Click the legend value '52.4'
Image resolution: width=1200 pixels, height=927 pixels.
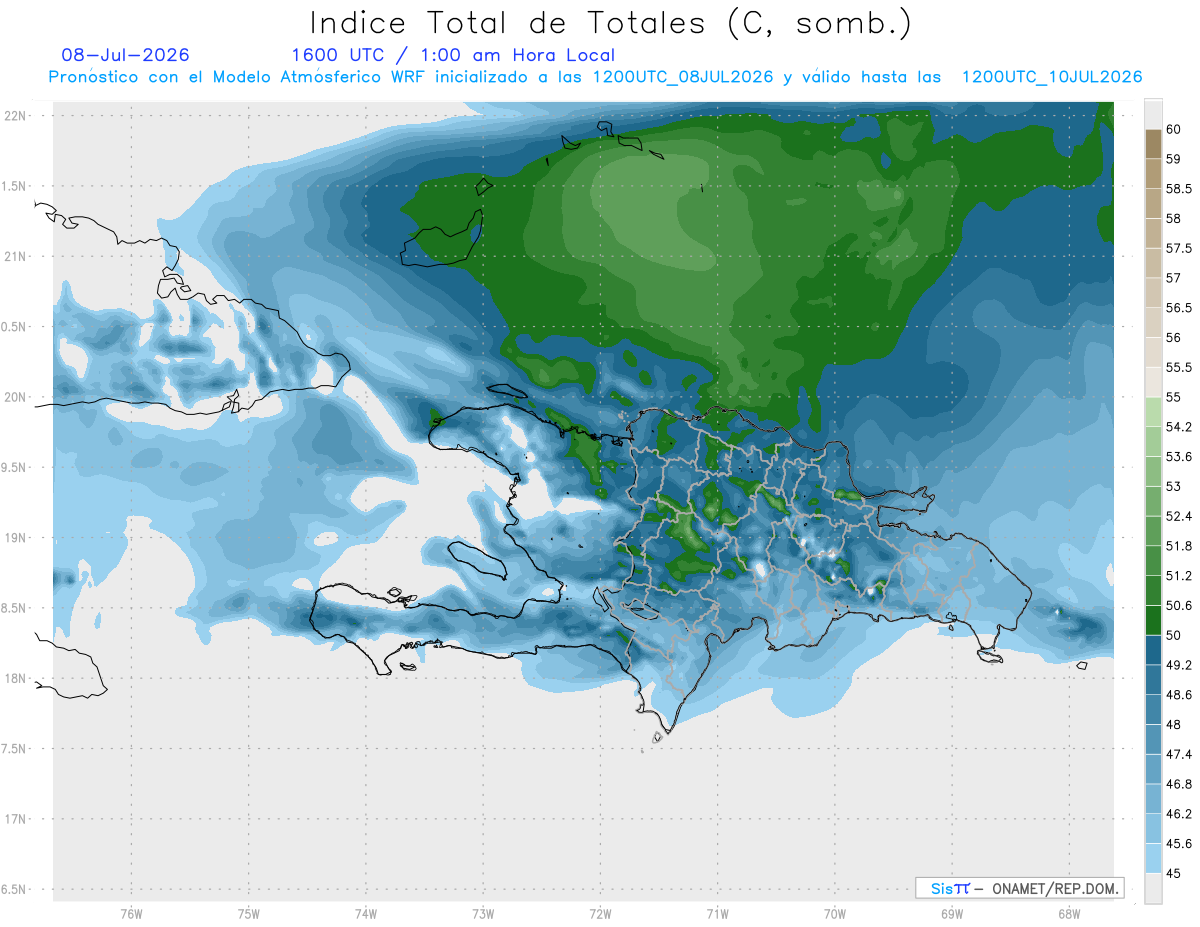pyautogui.click(x=1179, y=516)
